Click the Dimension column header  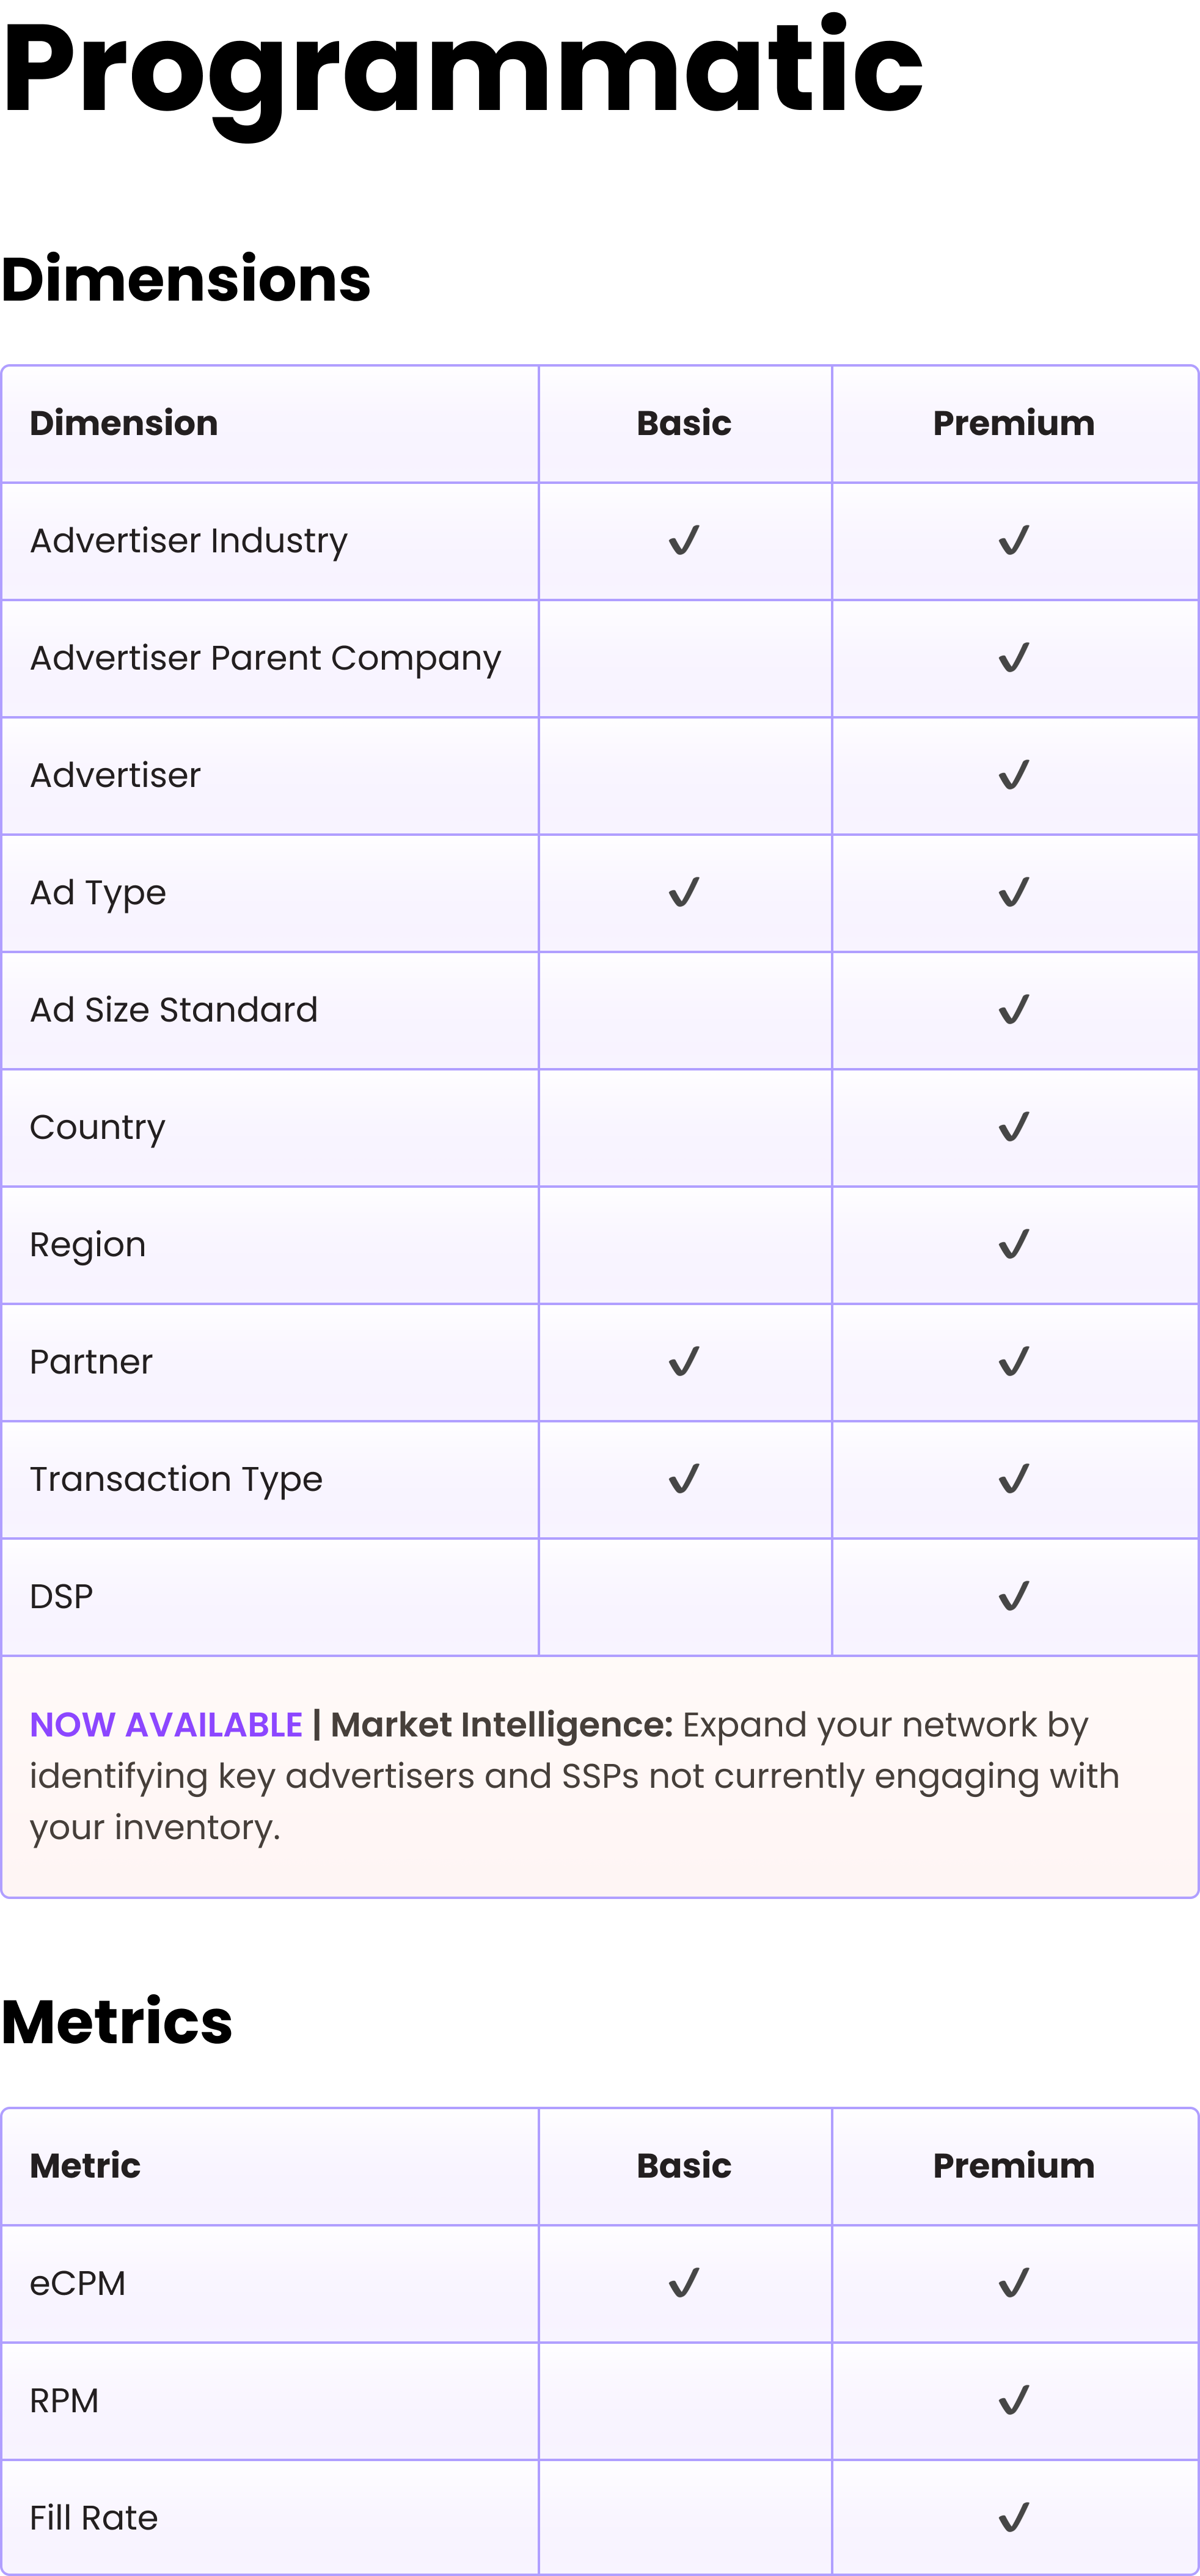tap(124, 423)
